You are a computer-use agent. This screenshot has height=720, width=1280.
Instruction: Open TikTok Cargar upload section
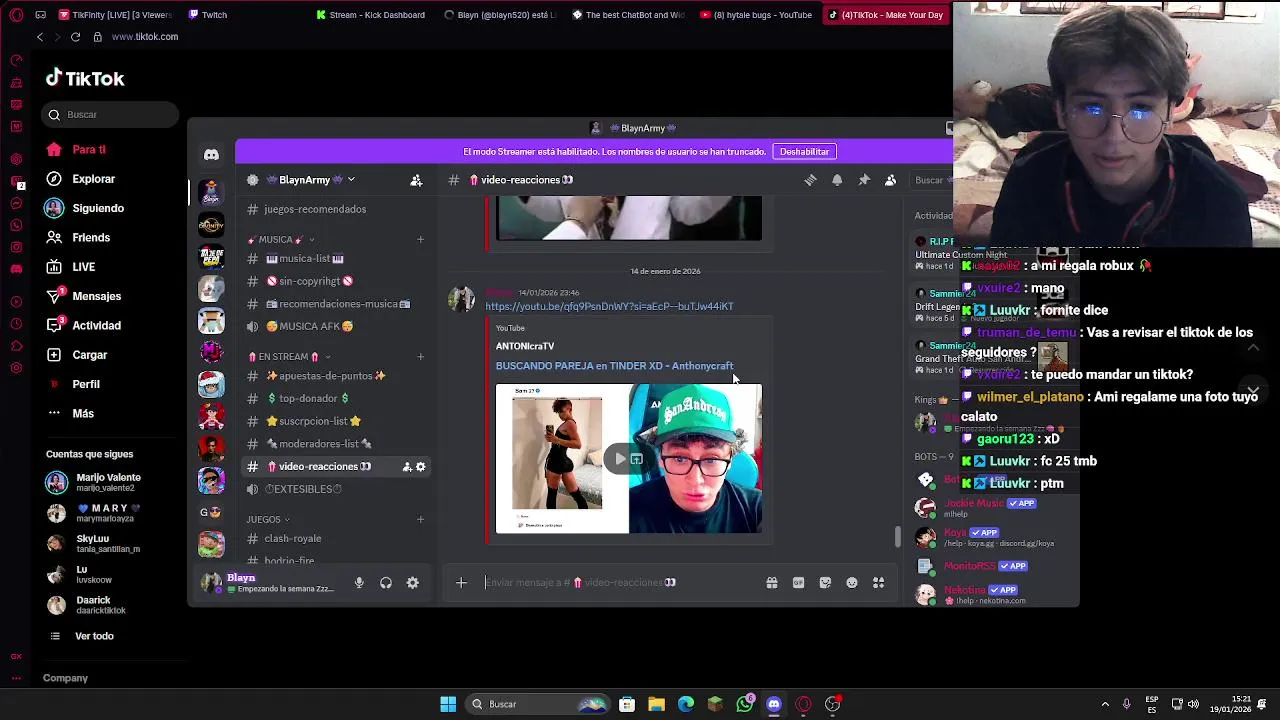(89, 355)
